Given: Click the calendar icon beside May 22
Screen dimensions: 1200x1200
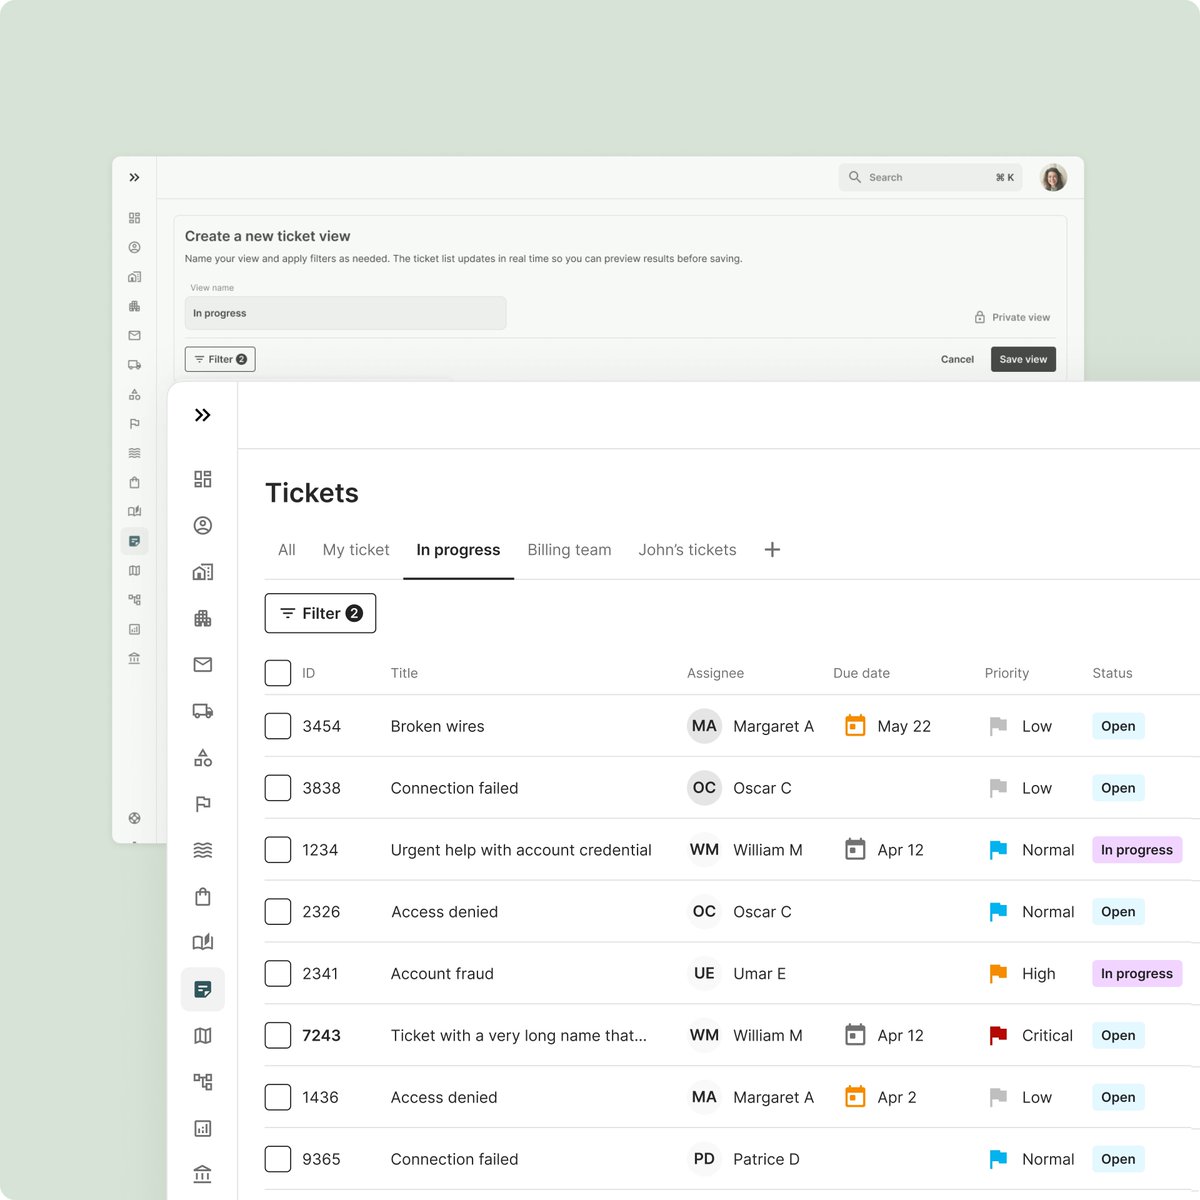Looking at the screenshot, I should 855,726.
